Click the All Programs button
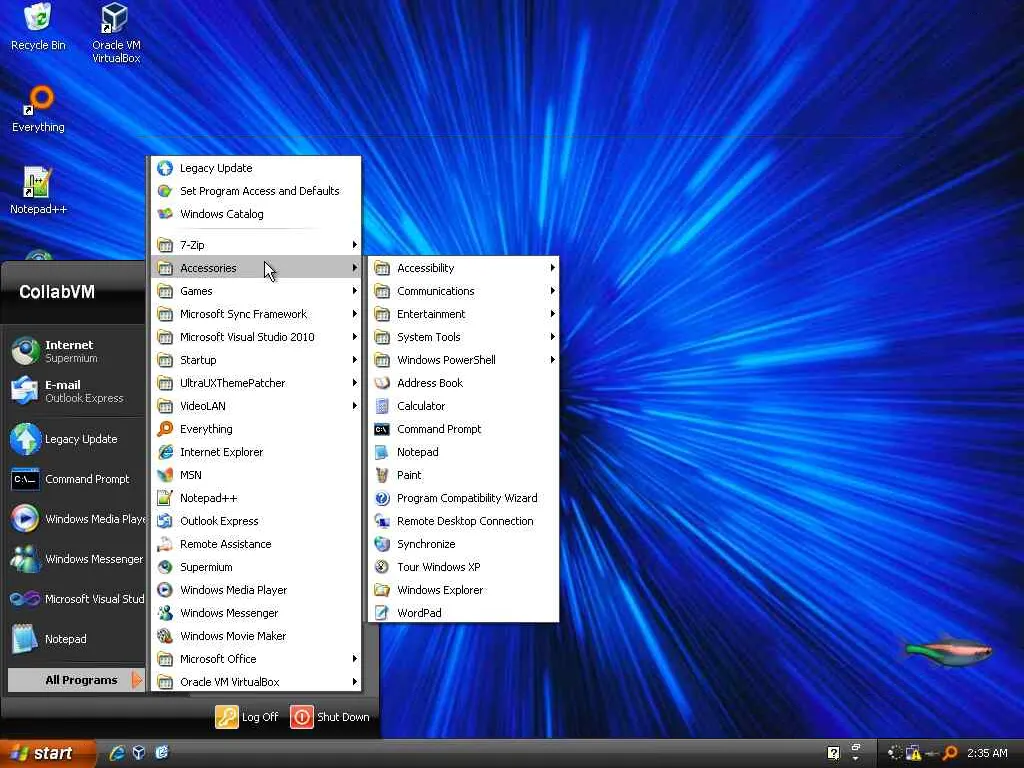 (x=75, y=680)
